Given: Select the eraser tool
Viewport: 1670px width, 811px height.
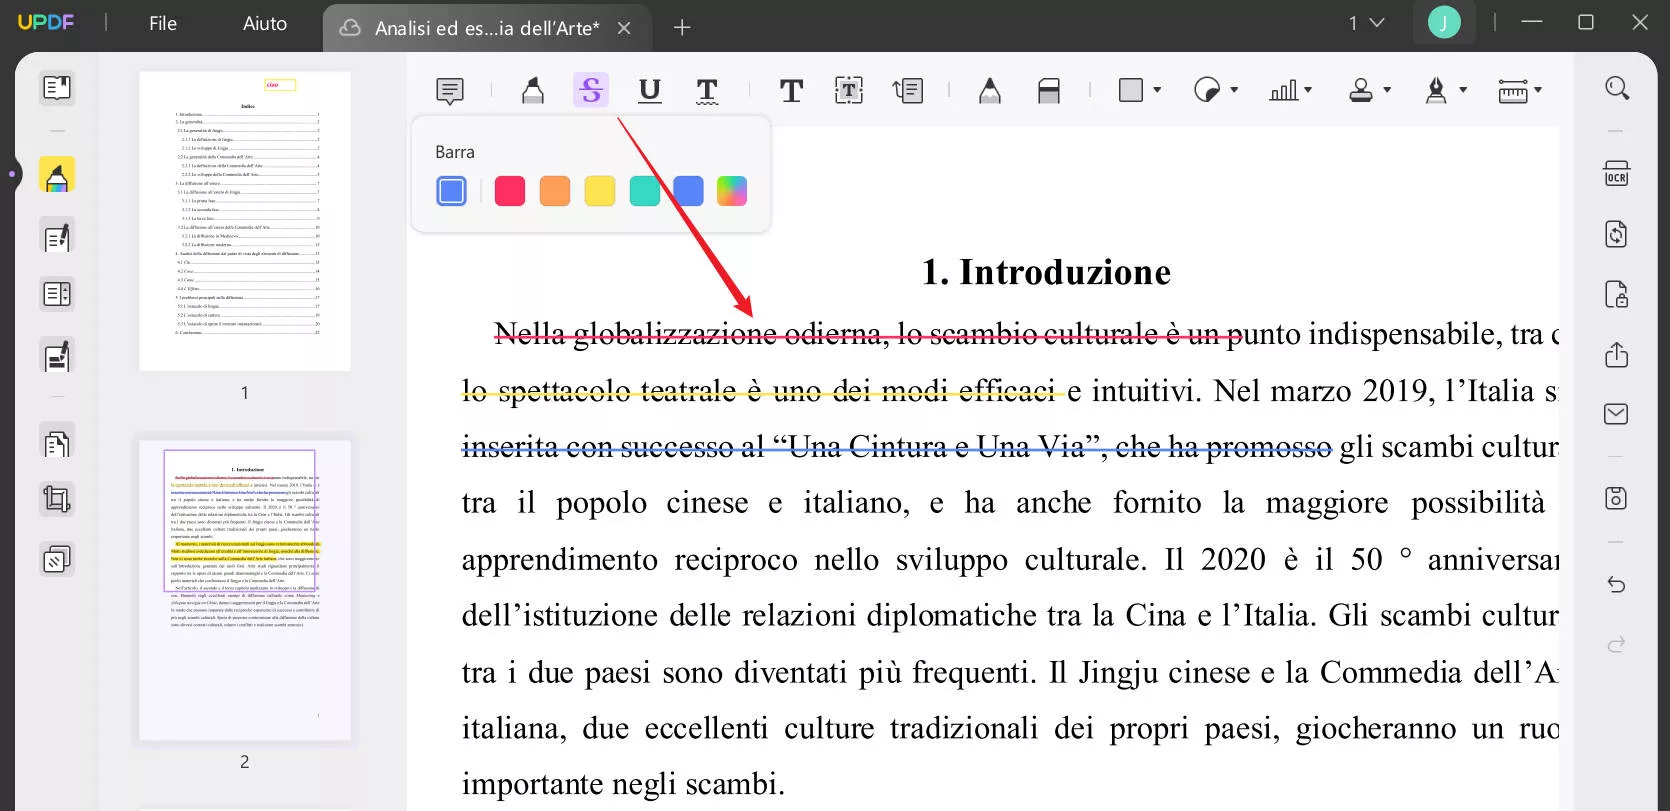Looking at the screenshot, I should tap(1049, 91).
